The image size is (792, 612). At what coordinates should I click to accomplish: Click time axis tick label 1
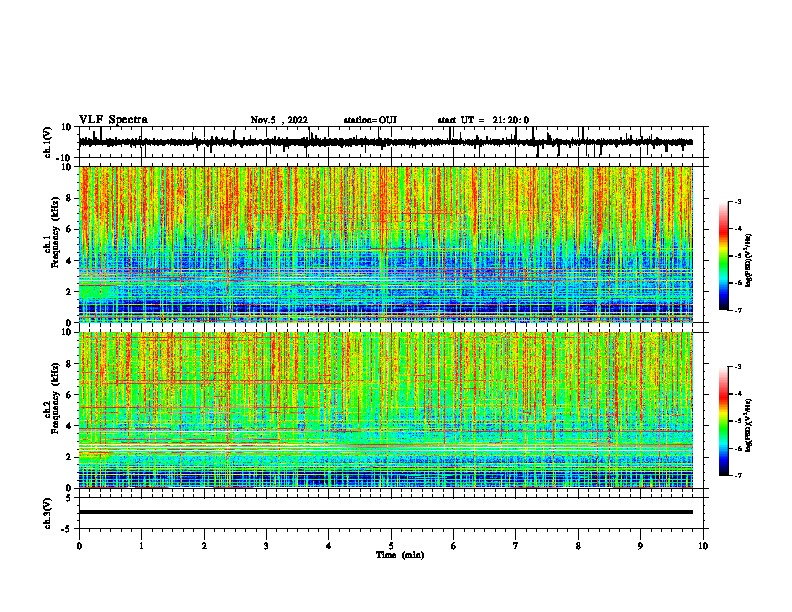pyautogui.click(x=141, y=546)
